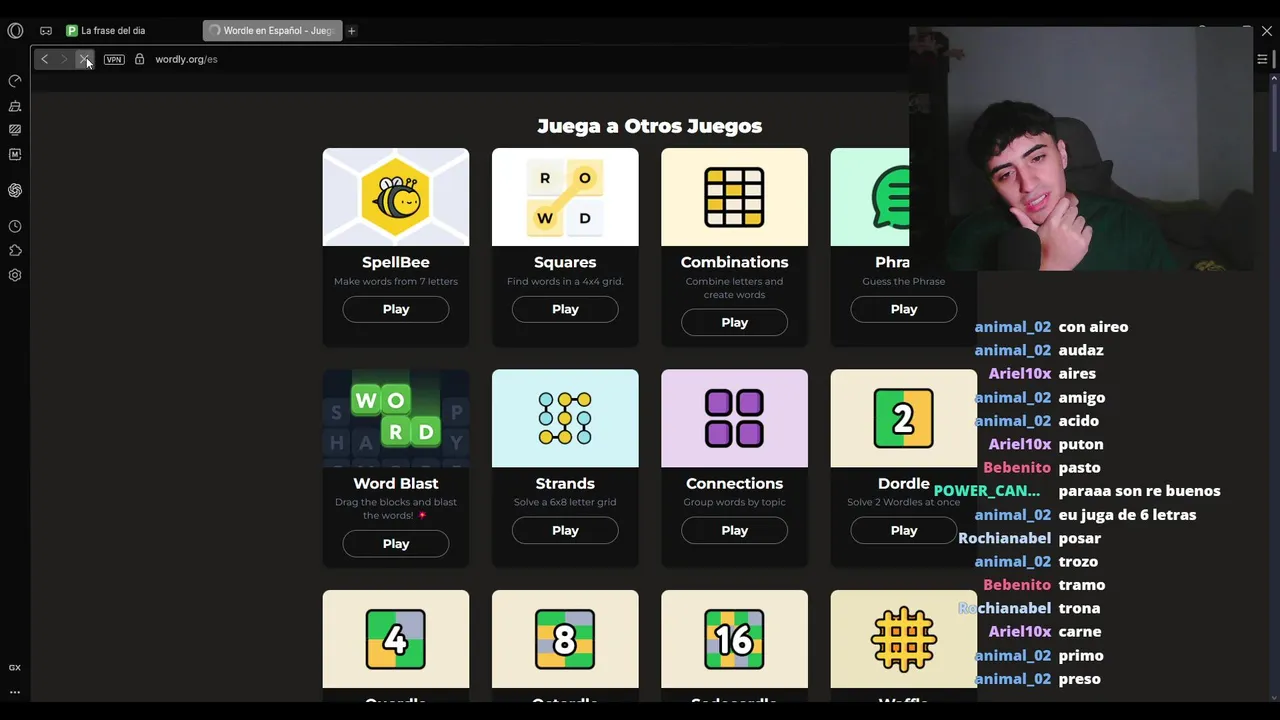Open the Waffle grid thumbnail
1280x720 pixels.
point(903,639)
